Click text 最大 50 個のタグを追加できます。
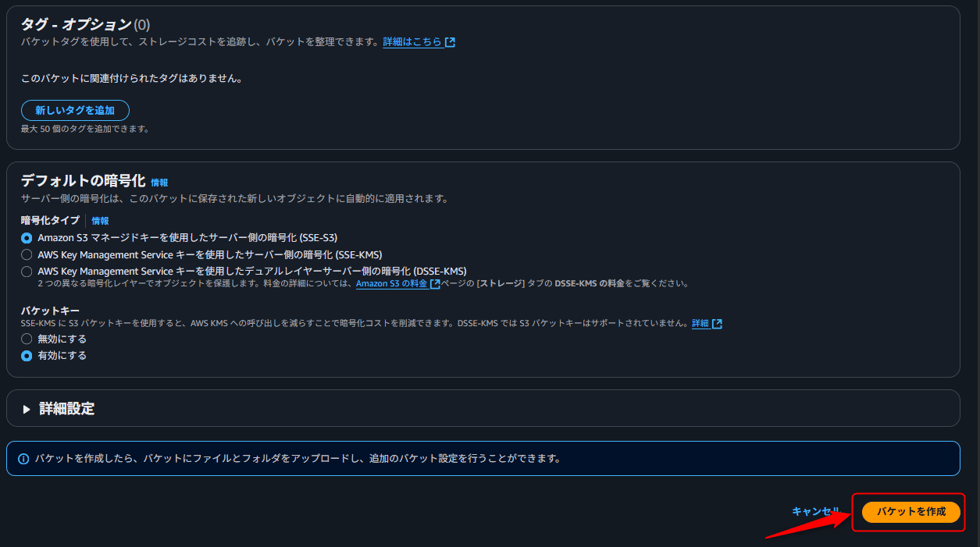Image resolution: width=980 pixels, height=547 pixels. [85, 129]
